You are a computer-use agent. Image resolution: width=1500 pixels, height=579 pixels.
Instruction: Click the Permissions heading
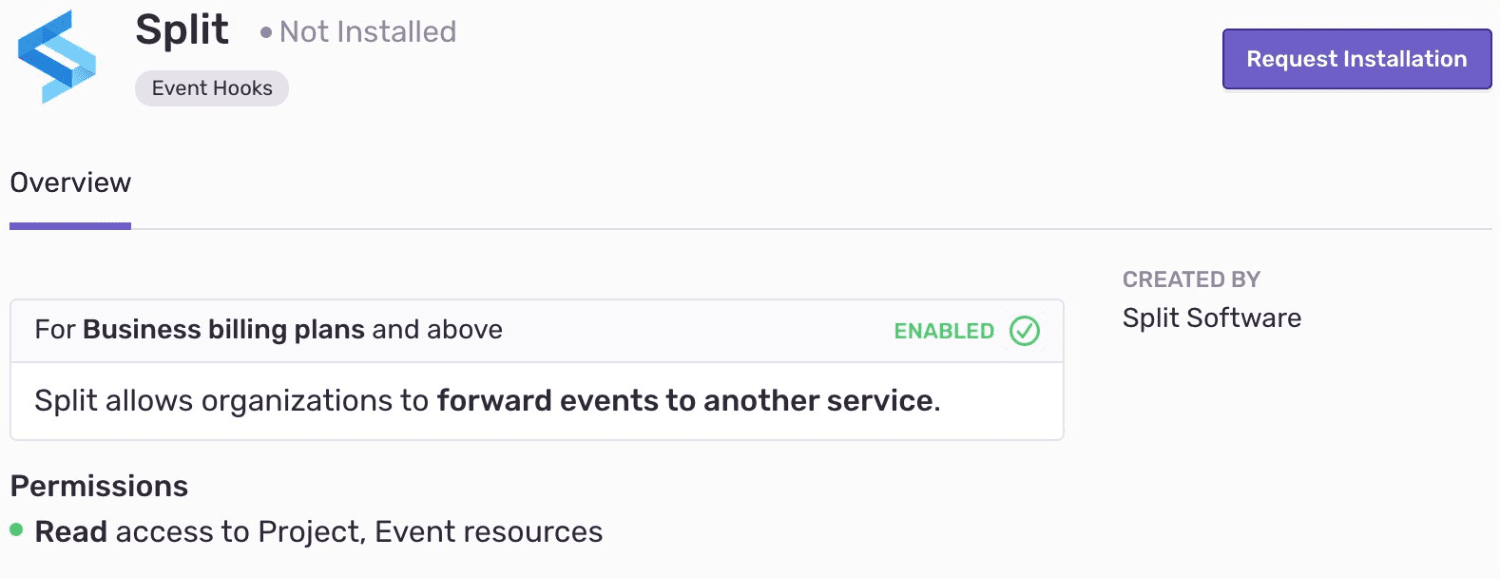click(99, 486)
